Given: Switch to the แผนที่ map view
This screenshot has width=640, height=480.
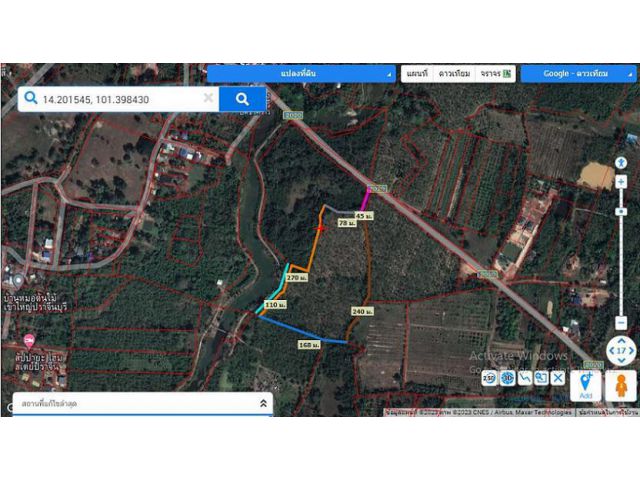Looking at the screenshot, I should pyautogui.click(x=417, y=74).
